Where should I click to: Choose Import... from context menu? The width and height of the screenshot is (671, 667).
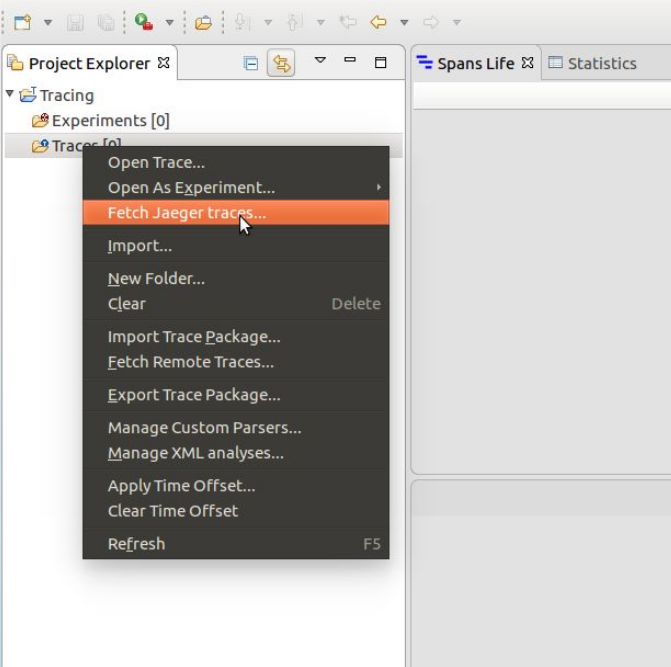pyautogui.click(x=236, y=246)
